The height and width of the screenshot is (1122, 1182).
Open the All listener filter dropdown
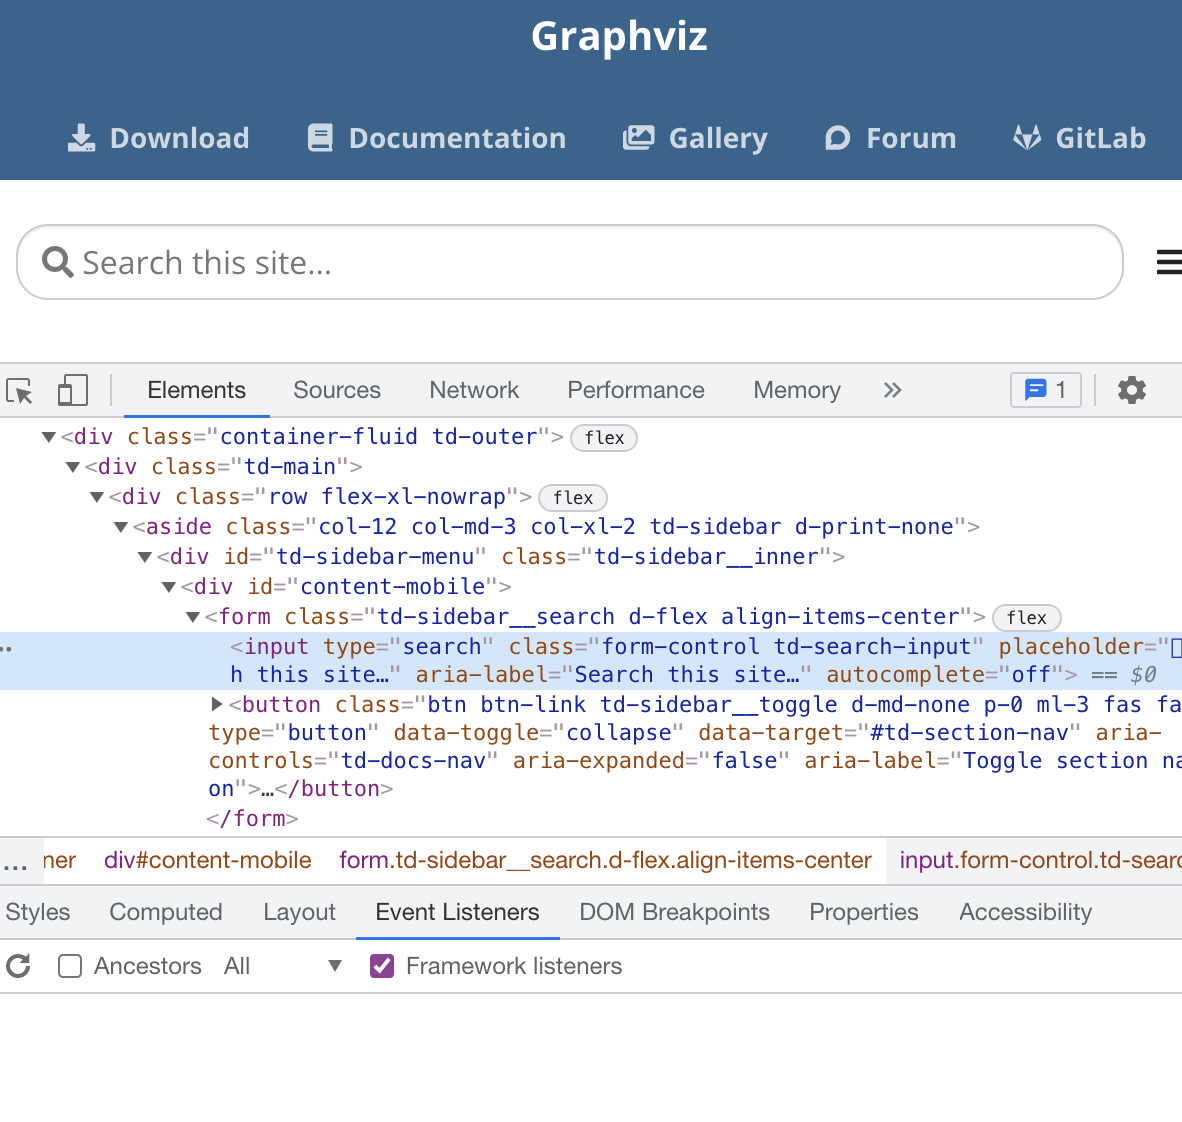284,966
